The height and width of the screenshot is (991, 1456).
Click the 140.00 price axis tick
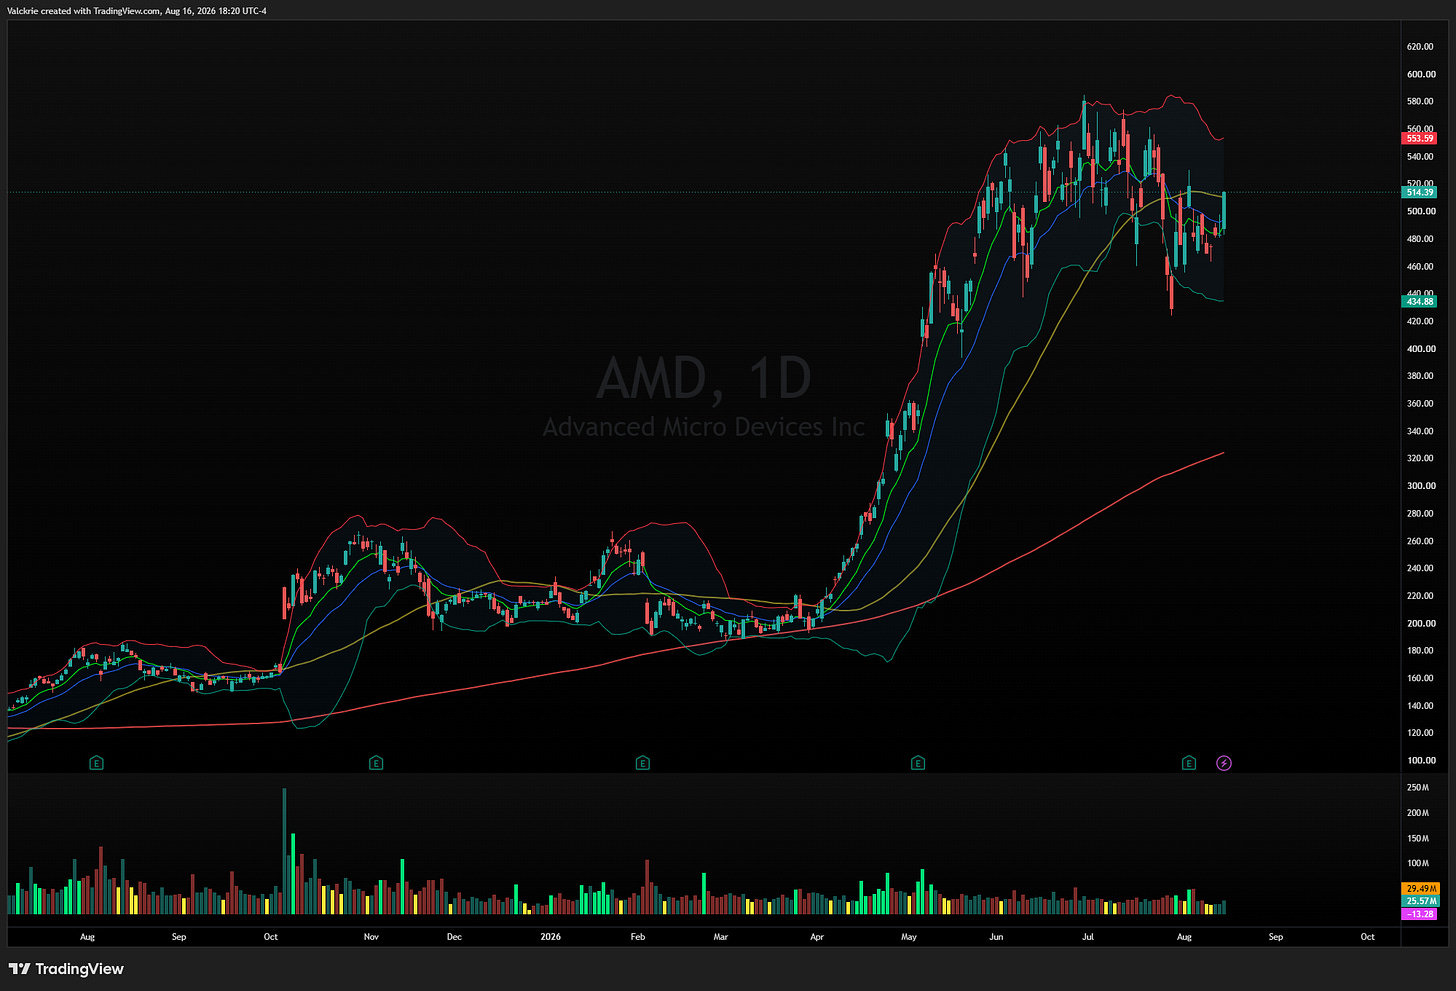tap(1421, 706)
